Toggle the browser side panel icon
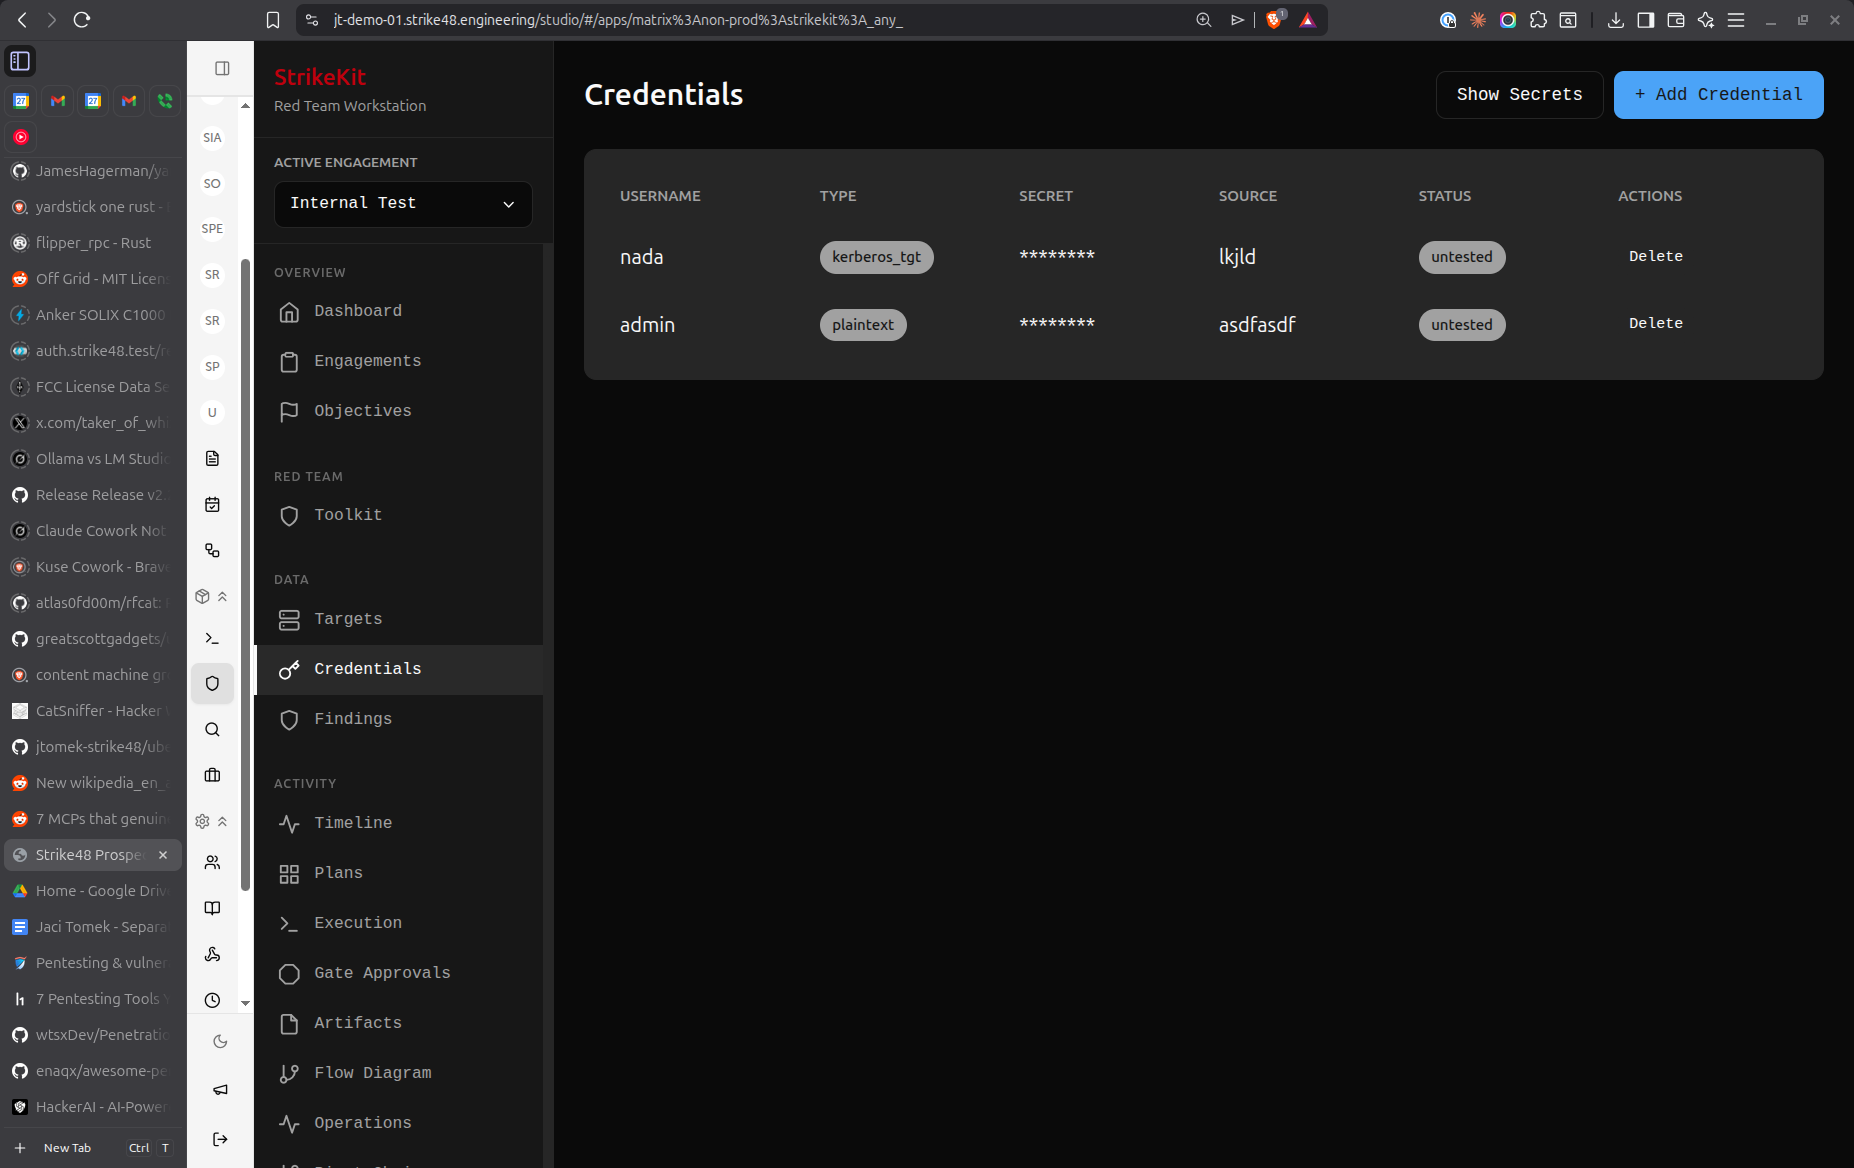The width and height of the screenshot is (1854, 1168). [x=1645, y=20]
